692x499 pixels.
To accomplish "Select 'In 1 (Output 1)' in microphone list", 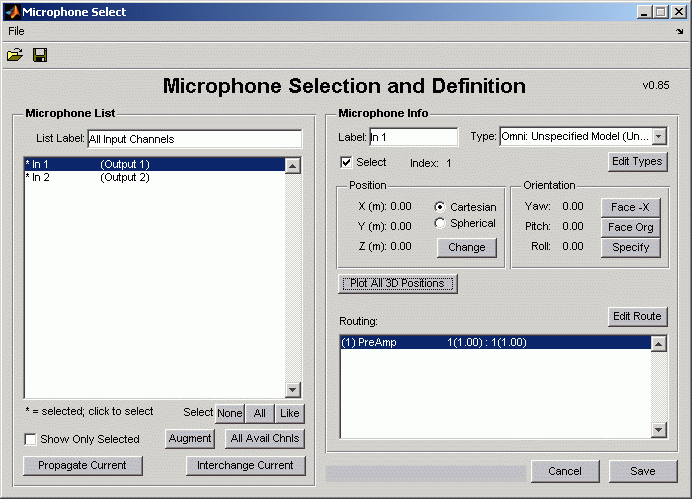I will click(x=154, y=164).
